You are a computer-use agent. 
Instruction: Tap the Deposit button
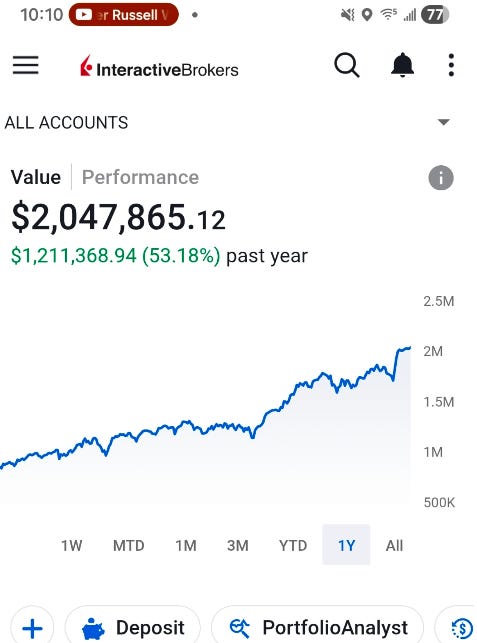(x=133, y=627)
